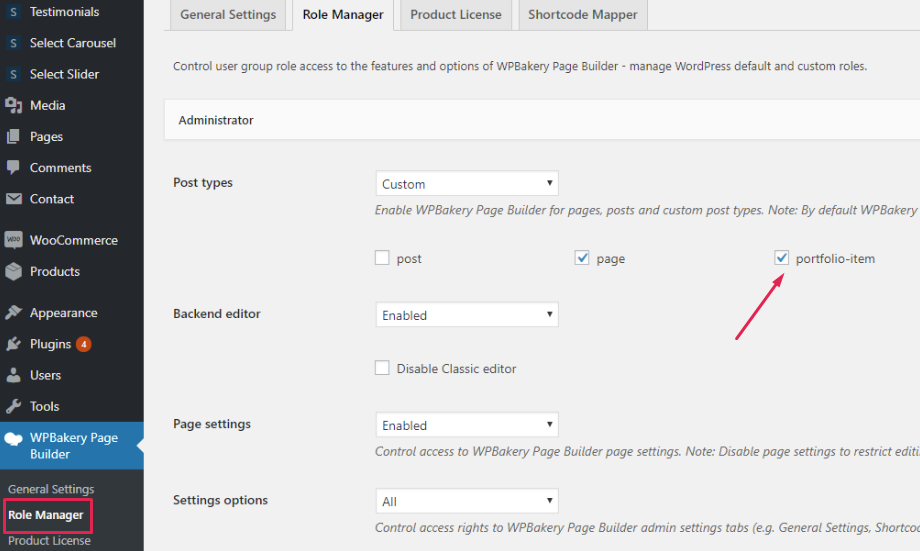920x551 pixels.
Task: Click Product License submenu link
Action: [x=49, y=540]
